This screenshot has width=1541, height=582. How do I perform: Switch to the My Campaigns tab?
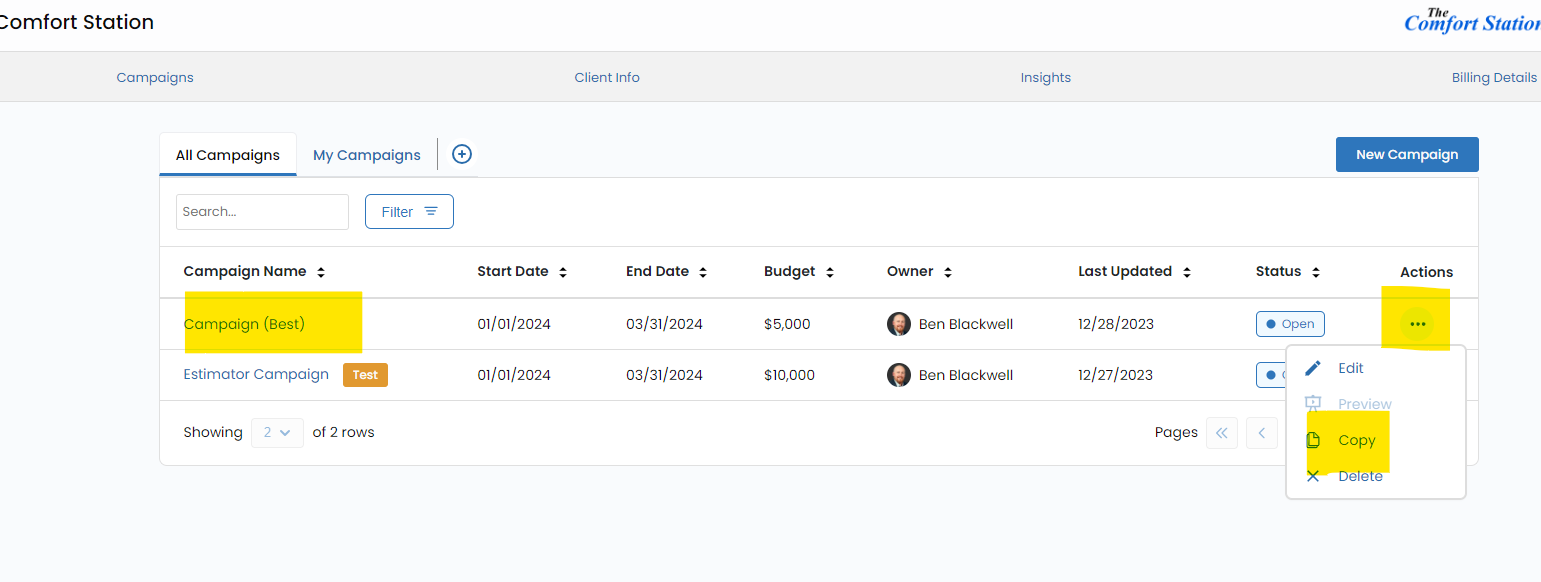click(x=367, y=155)
